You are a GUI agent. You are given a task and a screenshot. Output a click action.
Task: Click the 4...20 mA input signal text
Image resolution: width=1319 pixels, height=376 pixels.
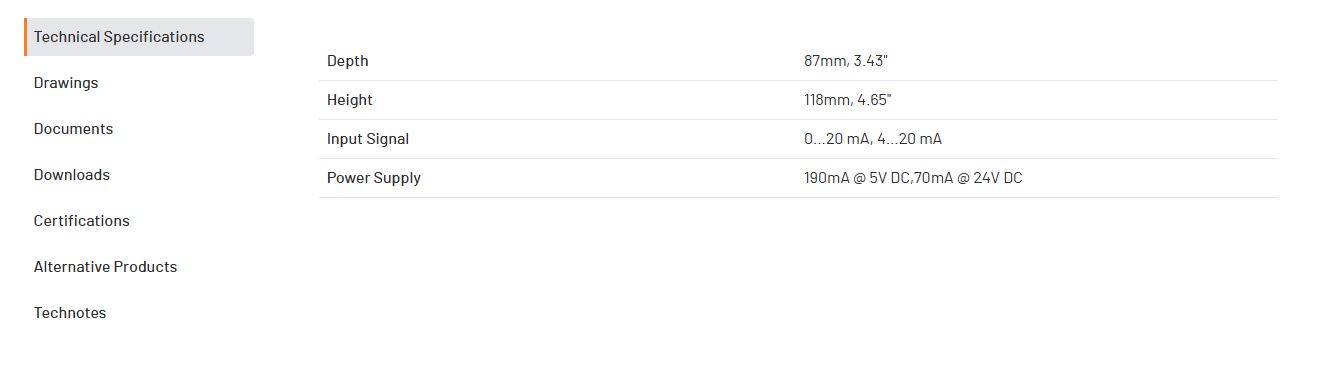coord(910,139)
